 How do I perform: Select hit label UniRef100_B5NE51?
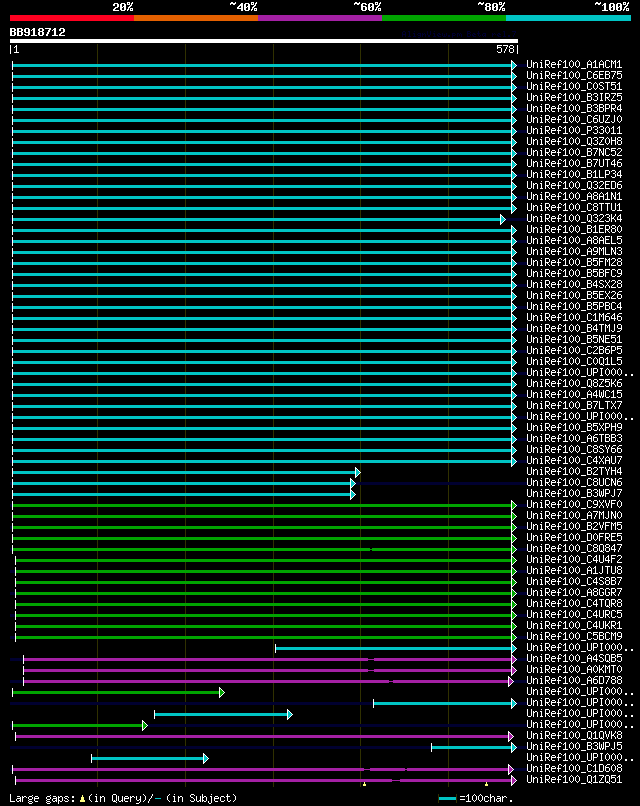[574, 340]
